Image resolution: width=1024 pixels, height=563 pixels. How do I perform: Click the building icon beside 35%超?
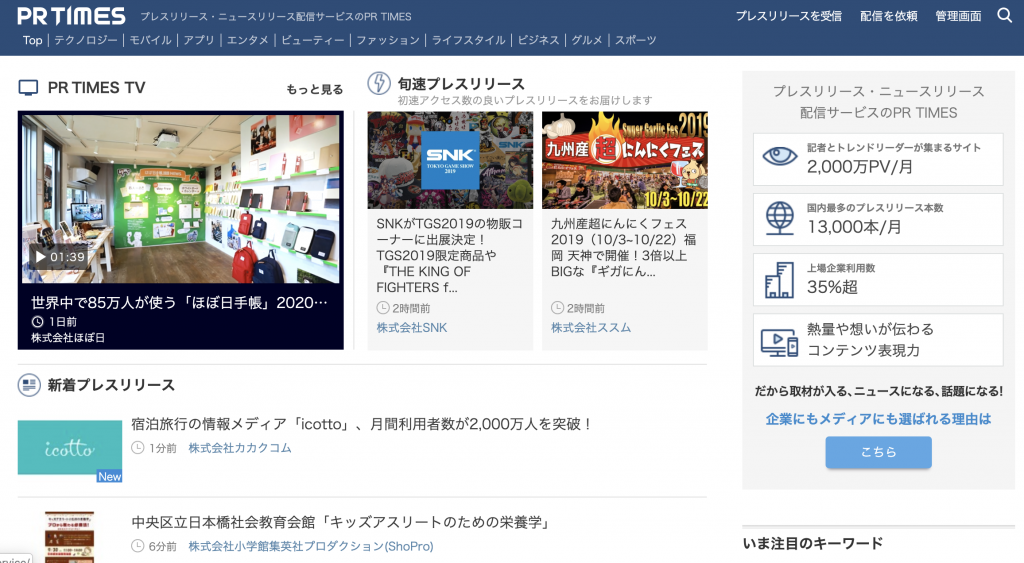(x=780, y=280)
